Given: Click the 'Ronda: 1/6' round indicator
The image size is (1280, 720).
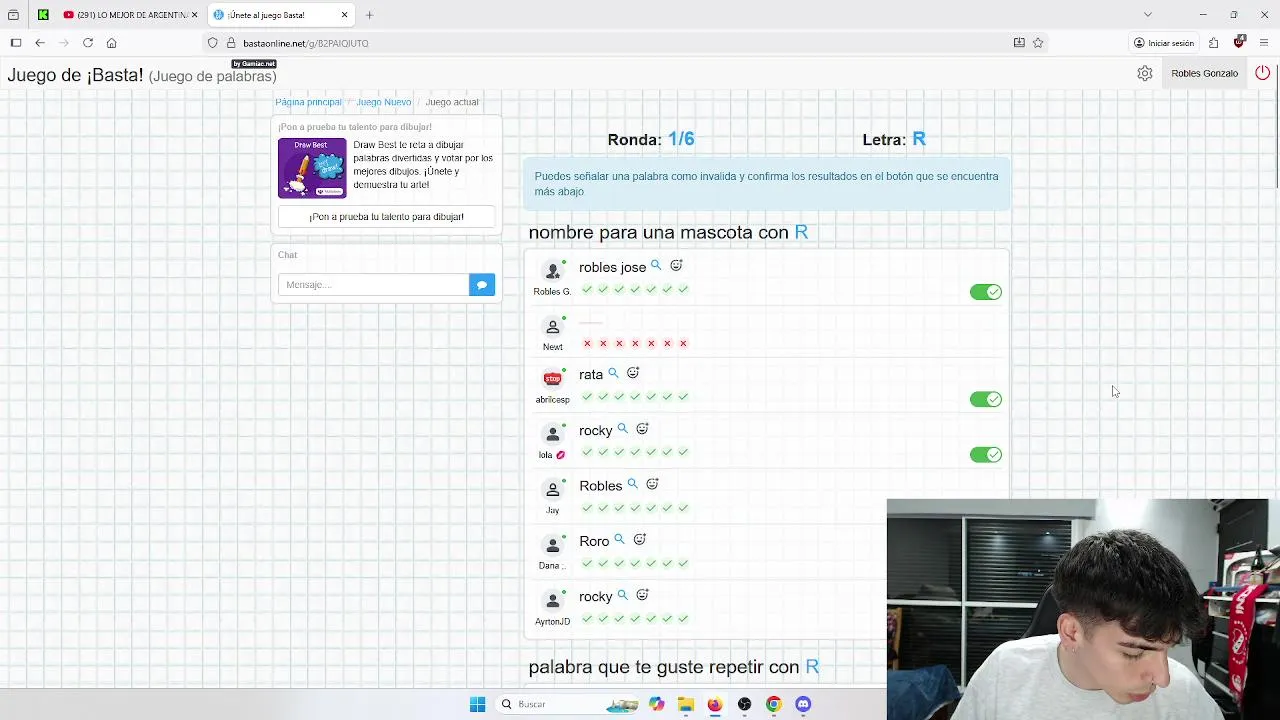Looking at the screenshot, I should coord(651,139).
